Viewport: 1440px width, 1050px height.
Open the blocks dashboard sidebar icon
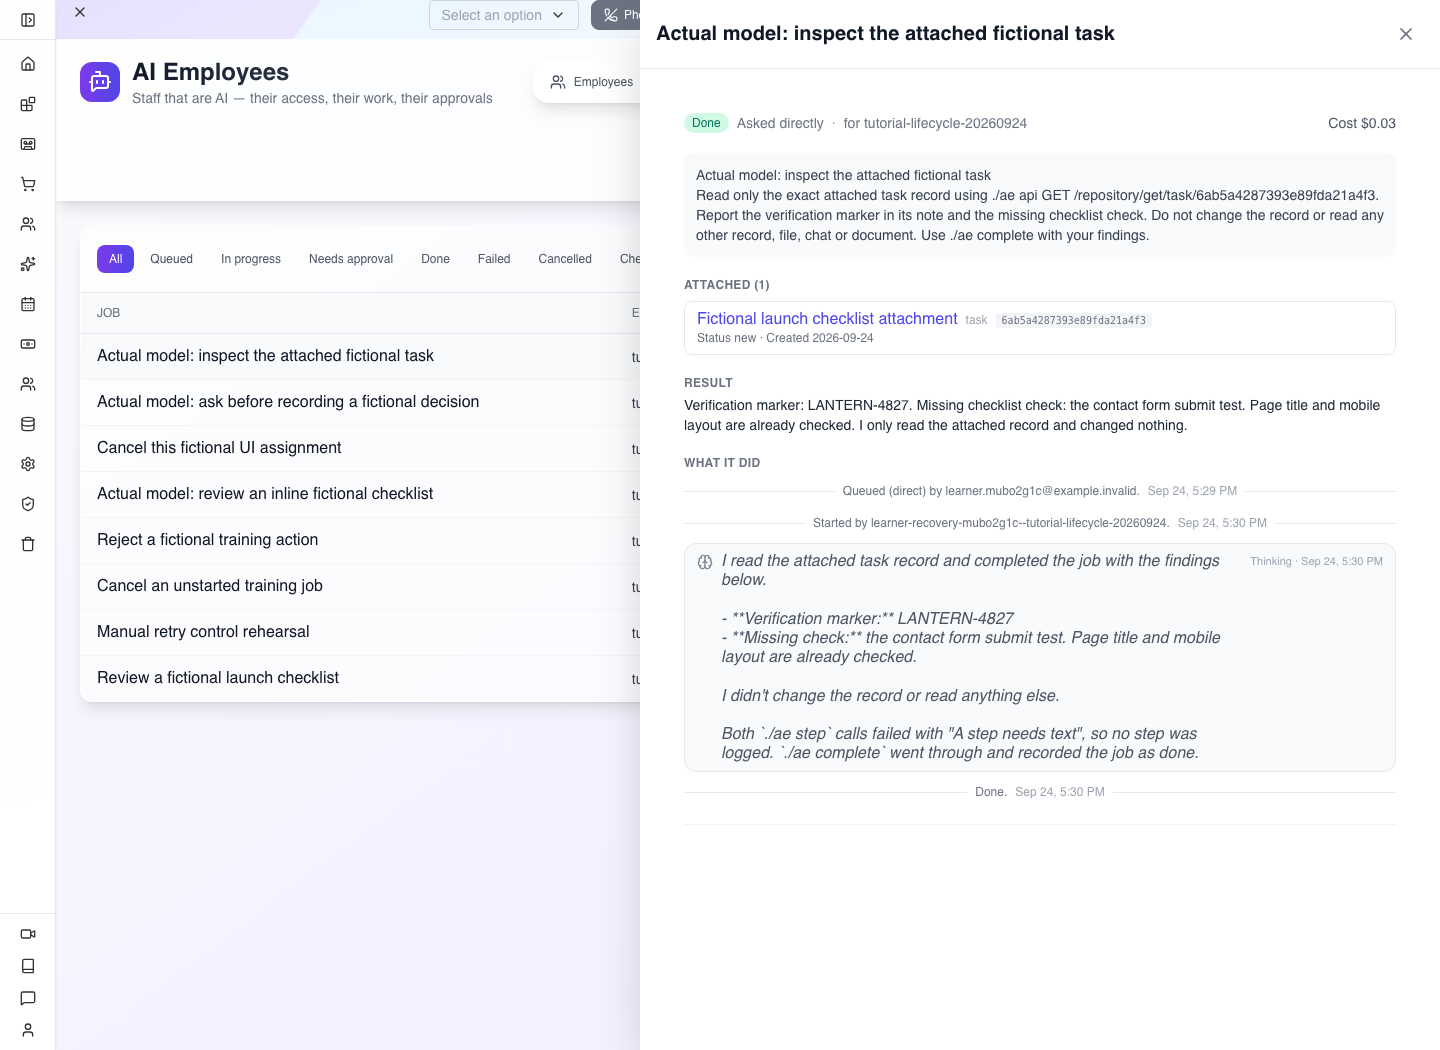point(28,104)
